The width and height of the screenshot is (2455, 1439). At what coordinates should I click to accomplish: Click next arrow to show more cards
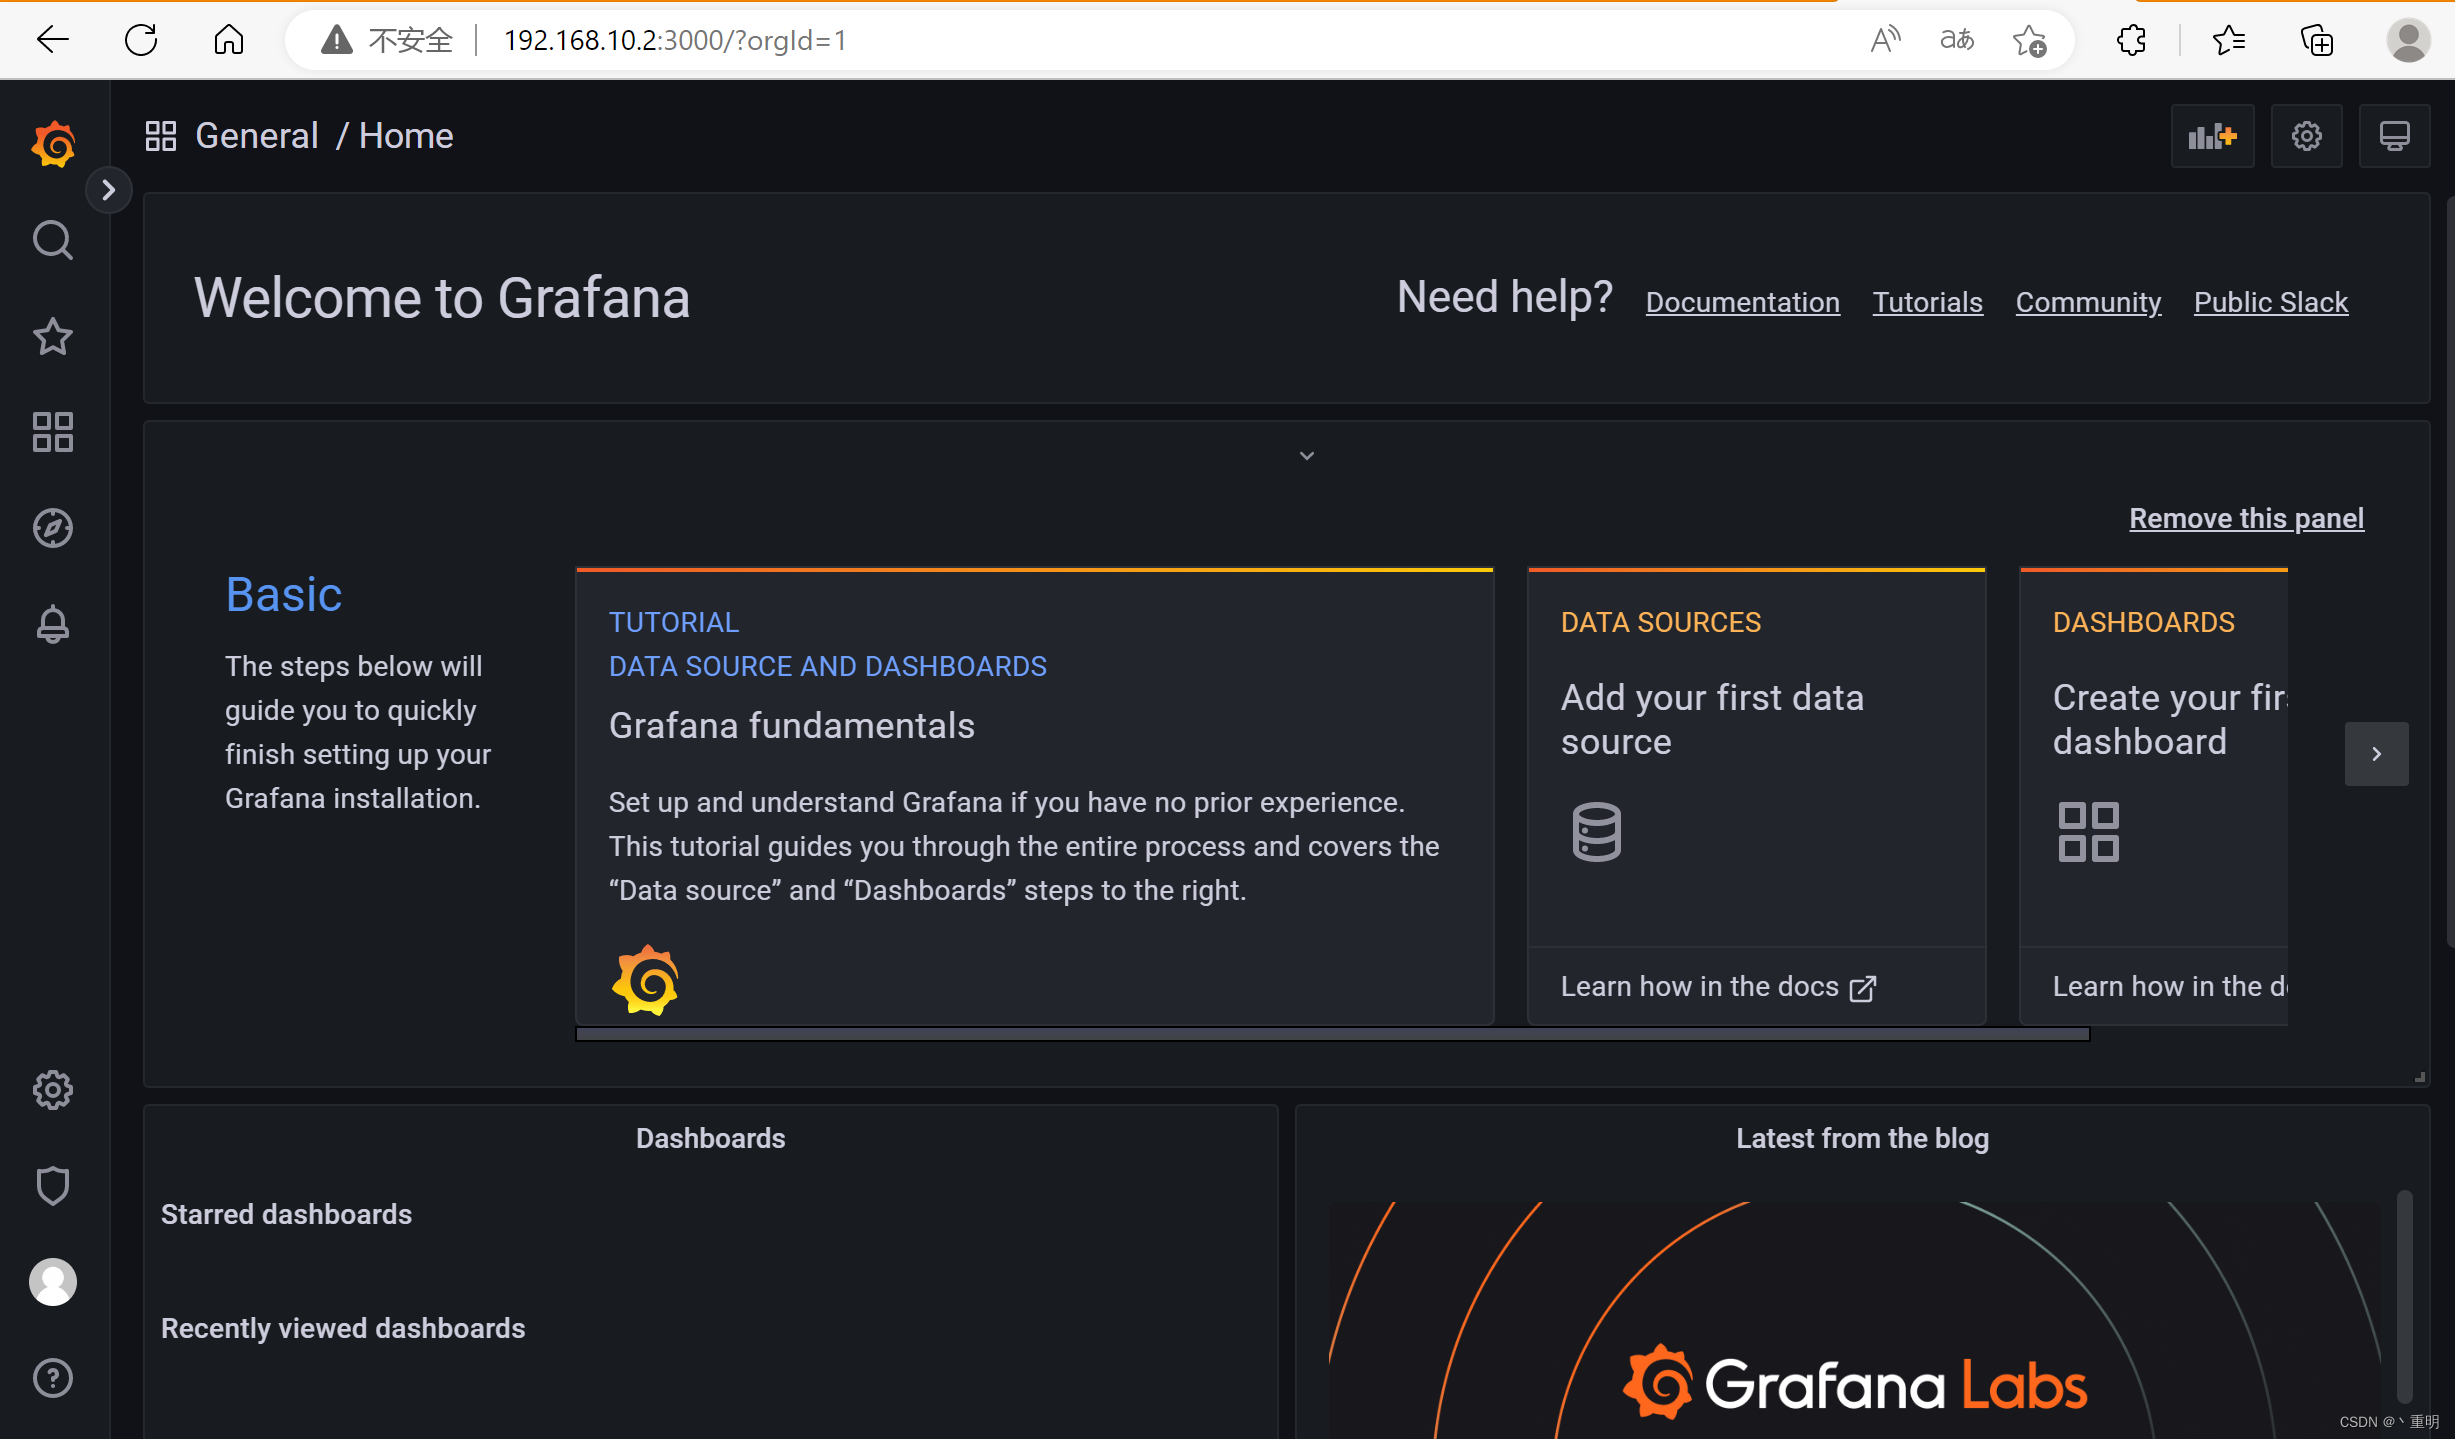tap(2376, 753)
